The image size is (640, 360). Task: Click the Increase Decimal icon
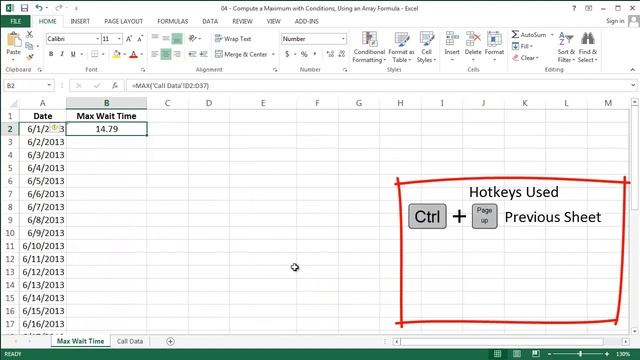(330, 54)
